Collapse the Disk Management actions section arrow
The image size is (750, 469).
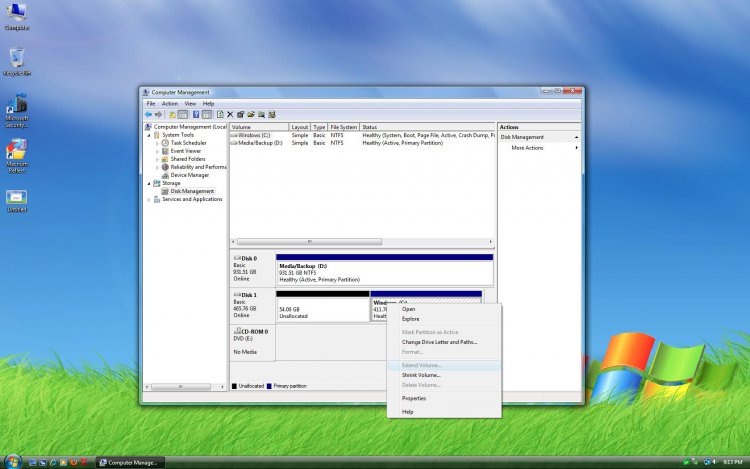click(x=576, y=137)
